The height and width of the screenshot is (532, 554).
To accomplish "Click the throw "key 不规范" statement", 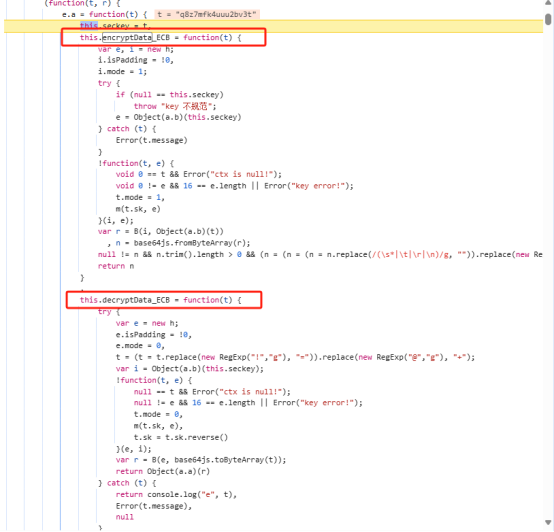I will 175,106.
